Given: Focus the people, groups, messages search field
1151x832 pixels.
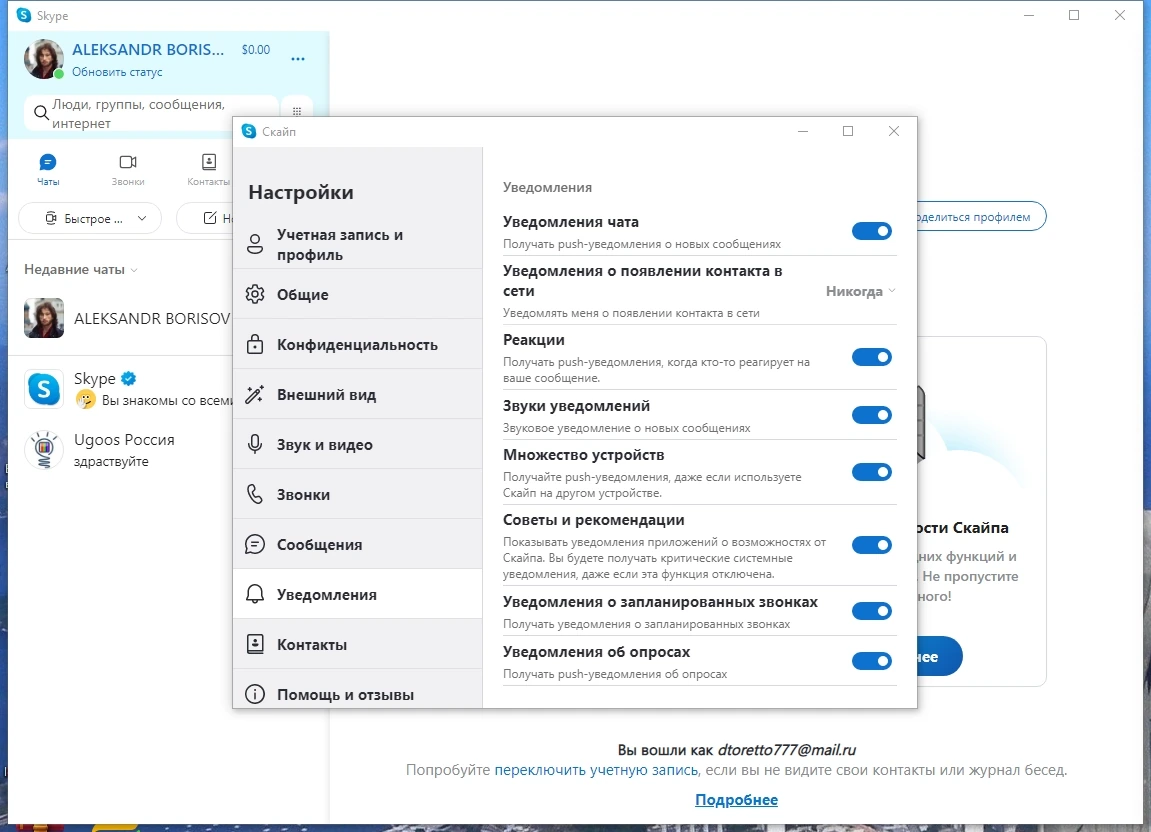Looking at the screenshot, I should (x=151, y=113).
